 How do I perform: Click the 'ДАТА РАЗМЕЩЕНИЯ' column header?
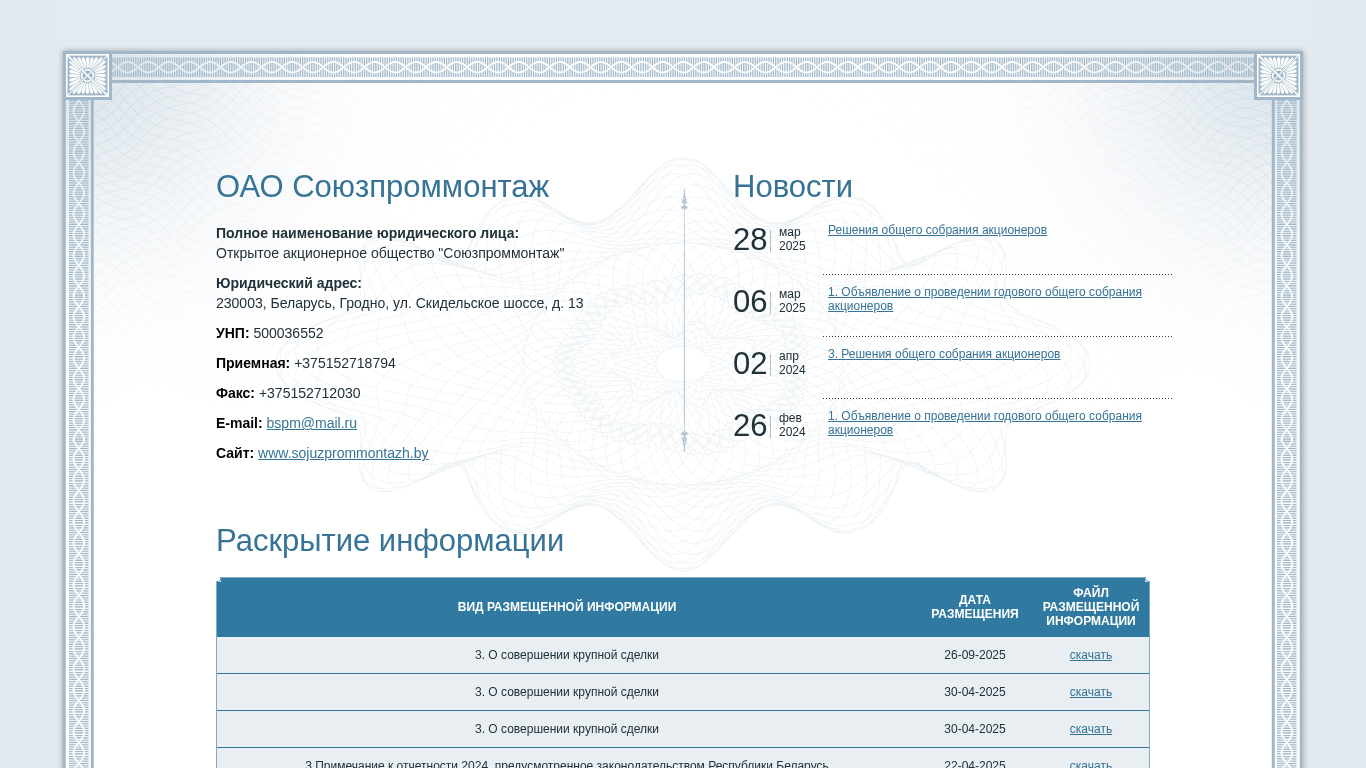975,607
